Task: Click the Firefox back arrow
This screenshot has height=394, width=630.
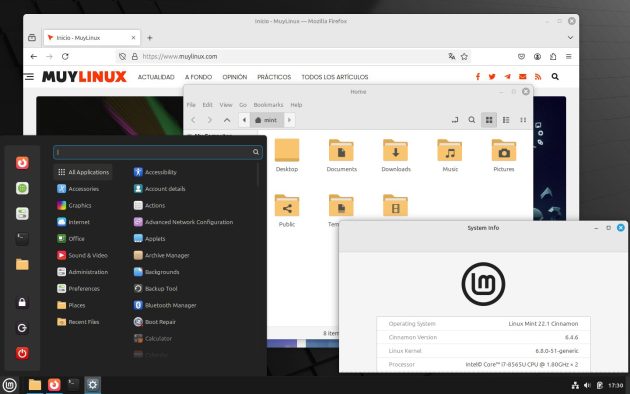Action: (34, 57)
